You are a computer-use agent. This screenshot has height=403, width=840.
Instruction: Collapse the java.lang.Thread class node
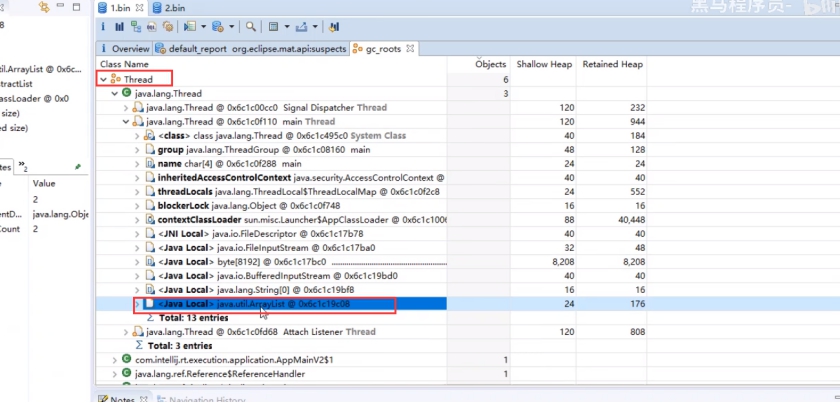coord(114,93)
